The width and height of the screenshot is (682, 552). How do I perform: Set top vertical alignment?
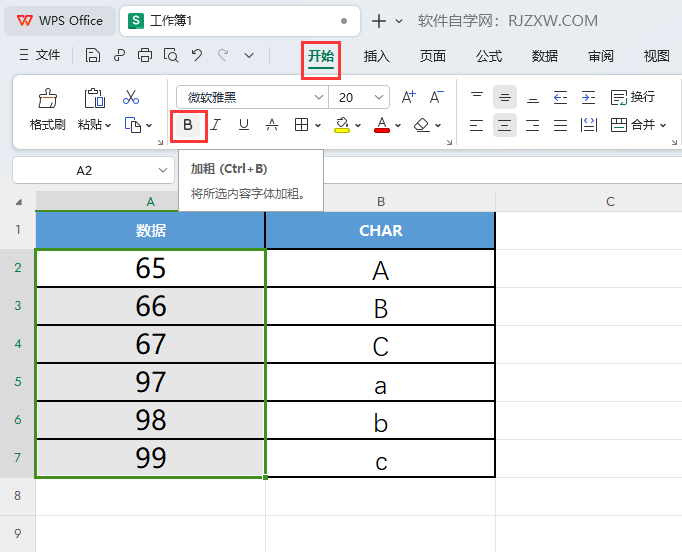pyautogui.click(x=477, y=97)
